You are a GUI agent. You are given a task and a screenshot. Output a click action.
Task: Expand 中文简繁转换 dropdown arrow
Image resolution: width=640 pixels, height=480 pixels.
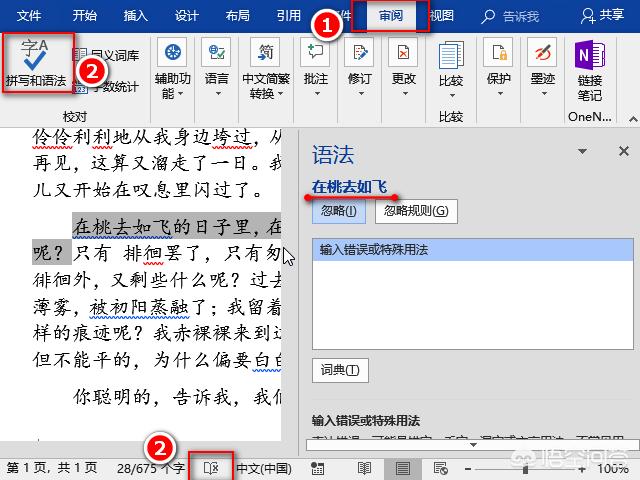pyautogui.click(x=280, y=94)
